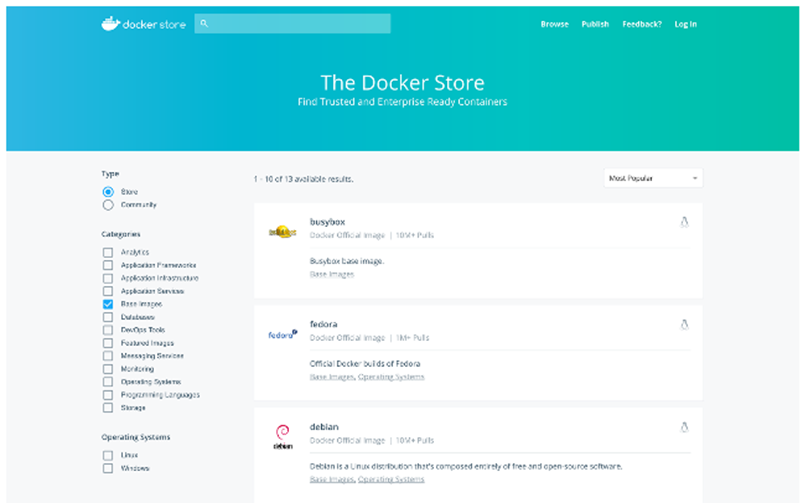Click Base Images tag under debian
This screenshot has height=503, width=803.
coord(331,479)
